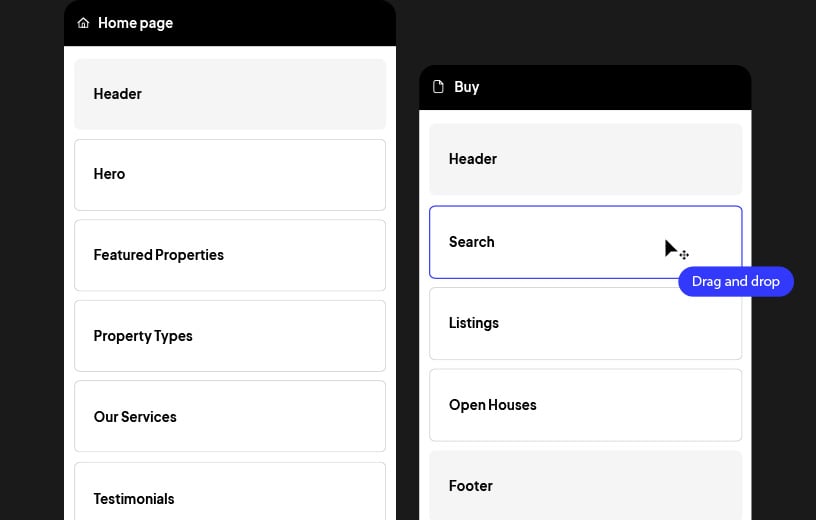Select the Our Services section
This screenshot has width=816, height=520.
pyautogui.click(x=230, y=416)
